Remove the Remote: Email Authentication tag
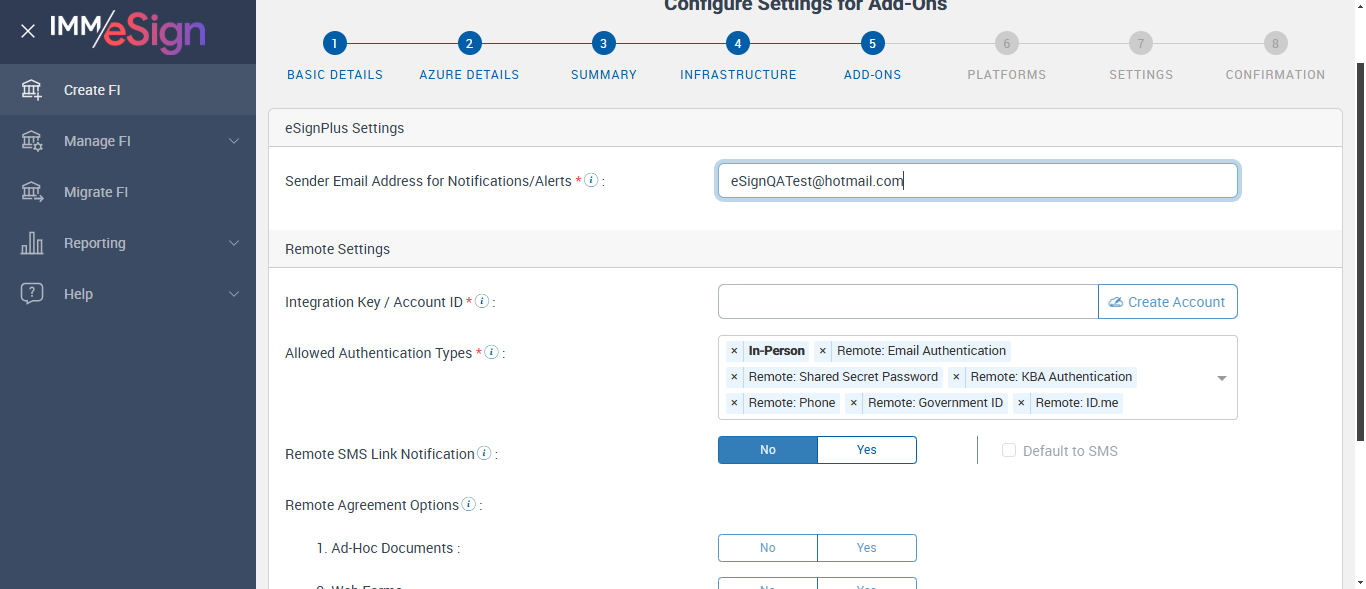The height and width of the screenshot is (589, 1366). (x=823, y=351)
